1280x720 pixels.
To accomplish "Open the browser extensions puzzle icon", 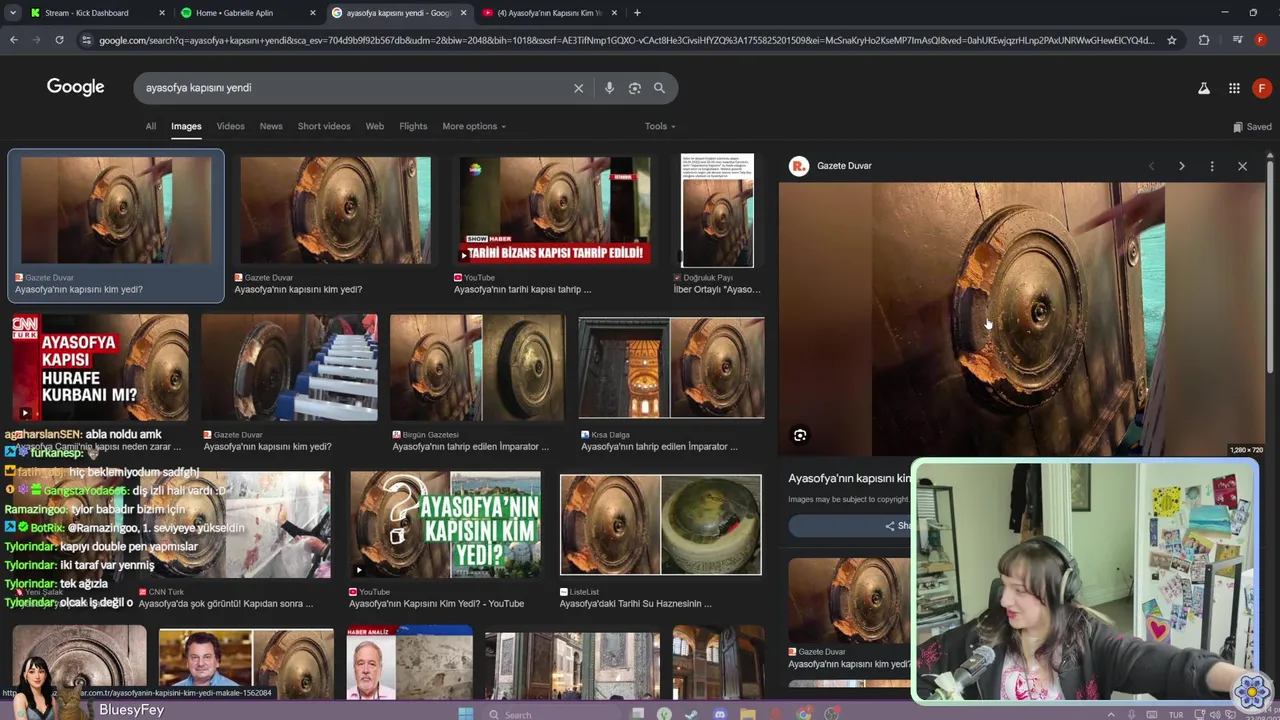I will click(1204, 40).
